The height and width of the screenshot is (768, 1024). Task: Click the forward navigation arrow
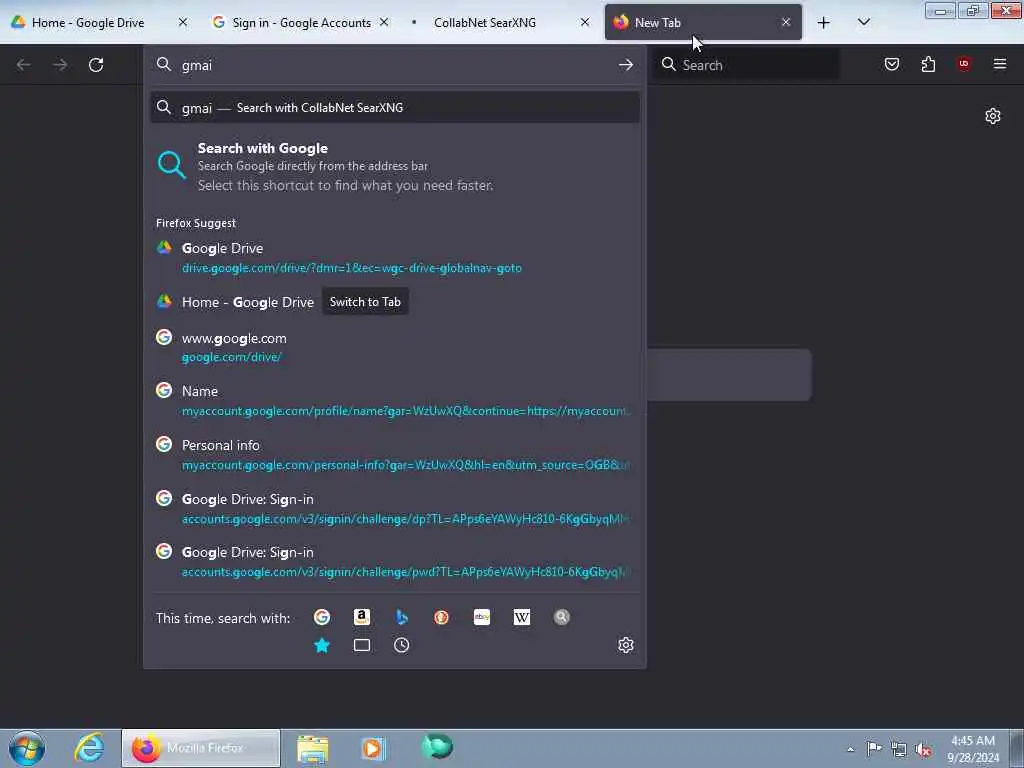(60, 65)
